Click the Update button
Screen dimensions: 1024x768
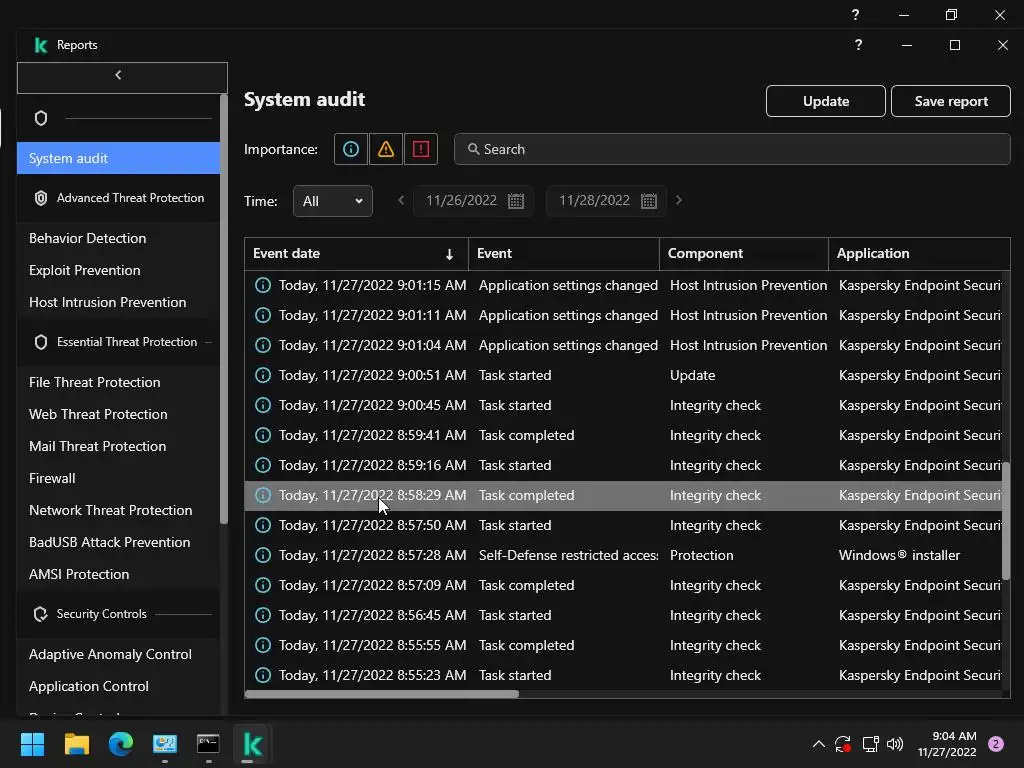pyautogui.click(x=825, y=101)
